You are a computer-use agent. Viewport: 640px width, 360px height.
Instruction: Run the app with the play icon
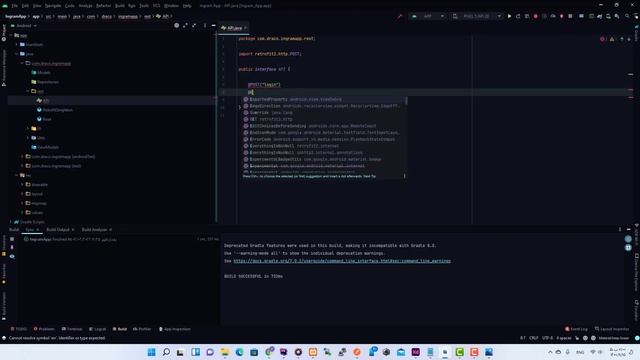[509, 16]
